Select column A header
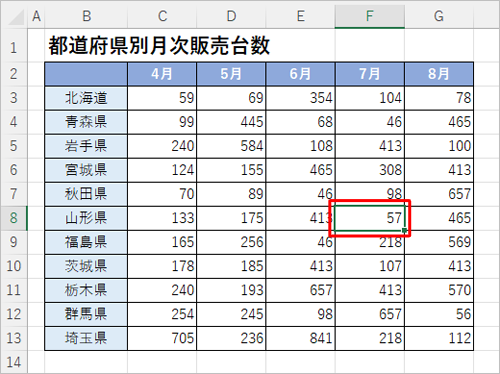The height and width of the screenshot is (374, 500). pyautogui.click(x=36, y=16)
